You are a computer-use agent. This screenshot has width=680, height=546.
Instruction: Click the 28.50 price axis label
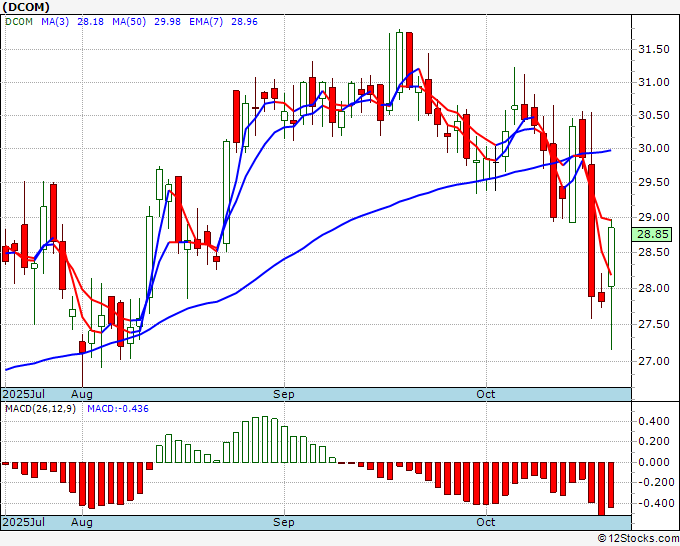(x=654, y=252)
